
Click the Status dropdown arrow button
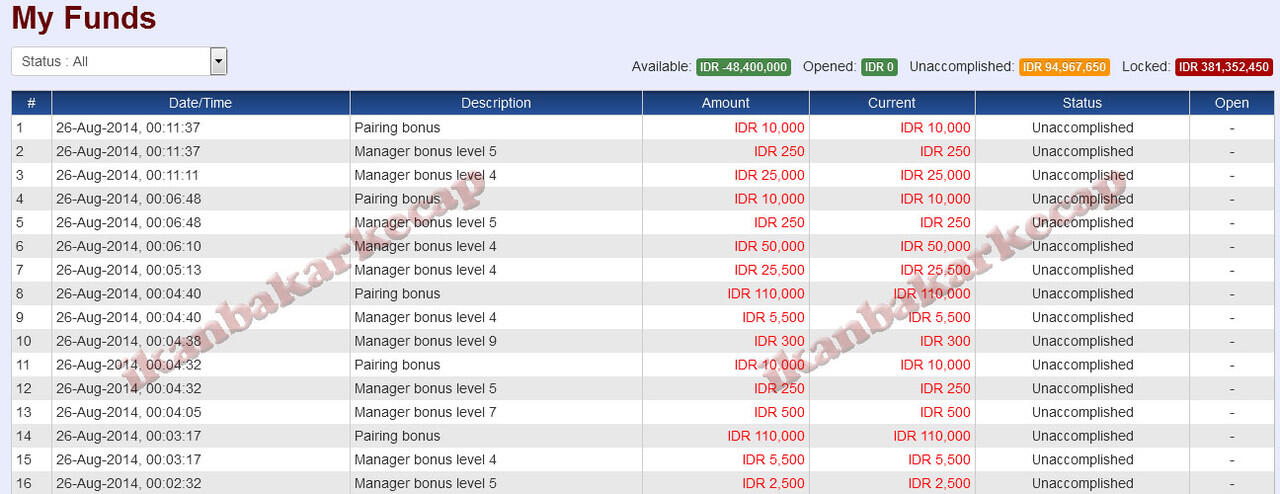pos(219,61)
